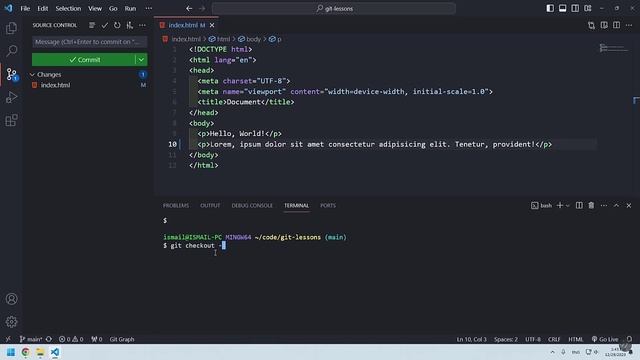Synchronize changes icon in status bar
Screen dimensions: 640x360
pos(49,339)
